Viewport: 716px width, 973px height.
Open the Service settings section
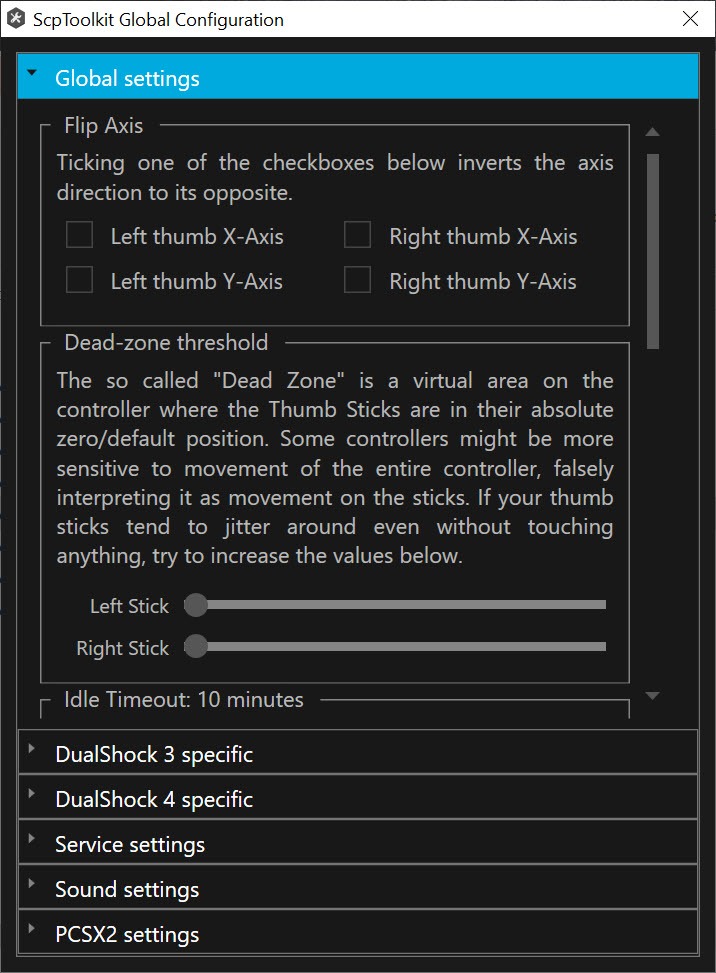pos(358,843)
